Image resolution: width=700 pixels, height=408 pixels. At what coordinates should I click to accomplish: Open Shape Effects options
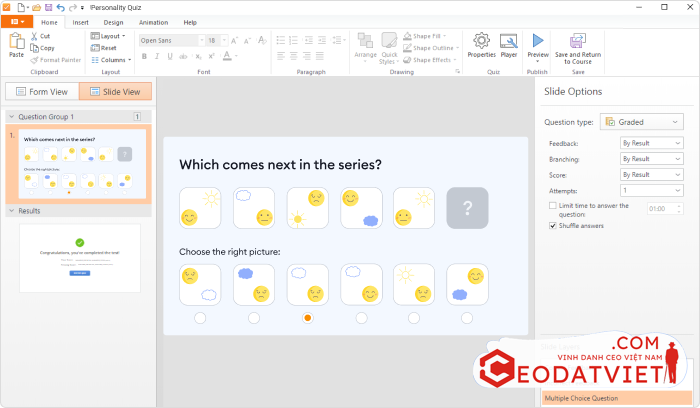(430, 60)
